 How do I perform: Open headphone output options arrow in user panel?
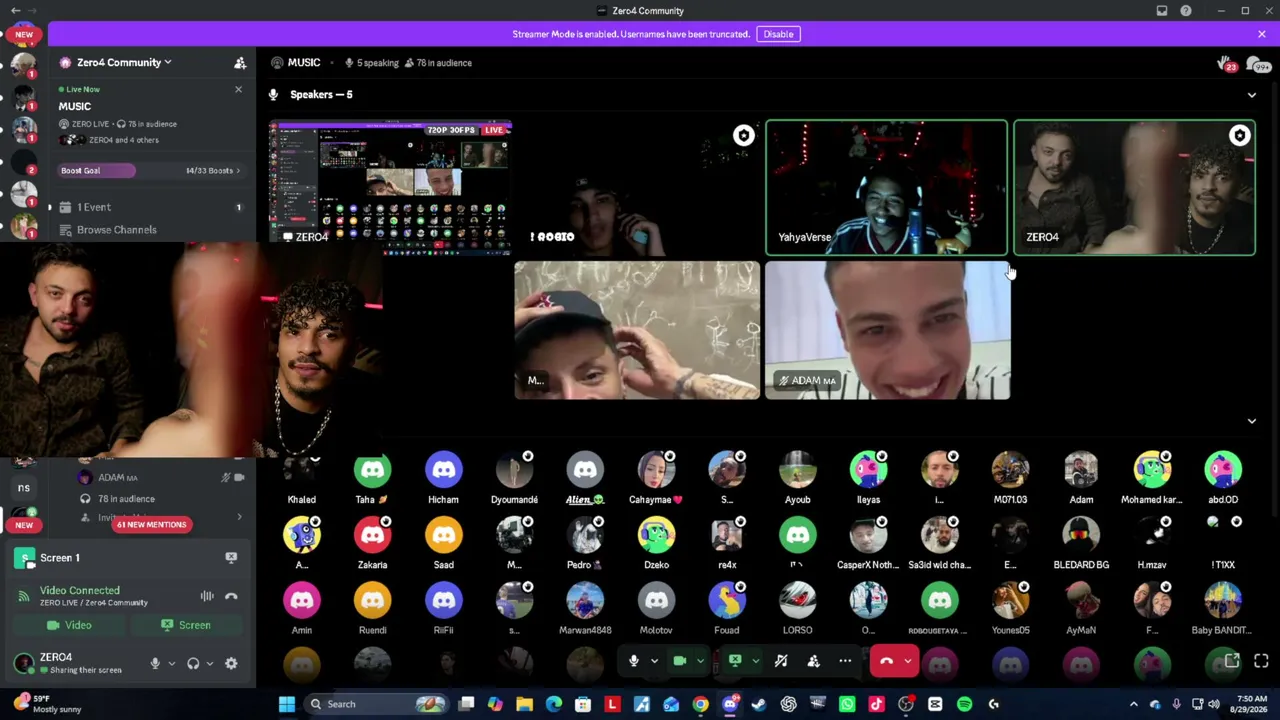(x=209, y=663)
